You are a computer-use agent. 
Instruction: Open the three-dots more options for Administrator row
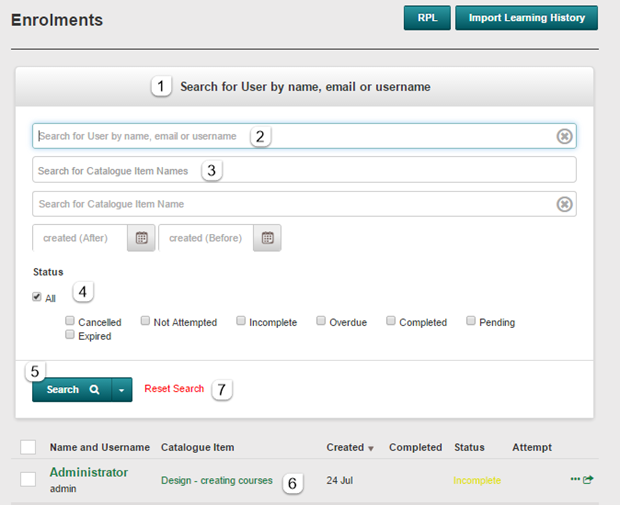coord(575,480)
